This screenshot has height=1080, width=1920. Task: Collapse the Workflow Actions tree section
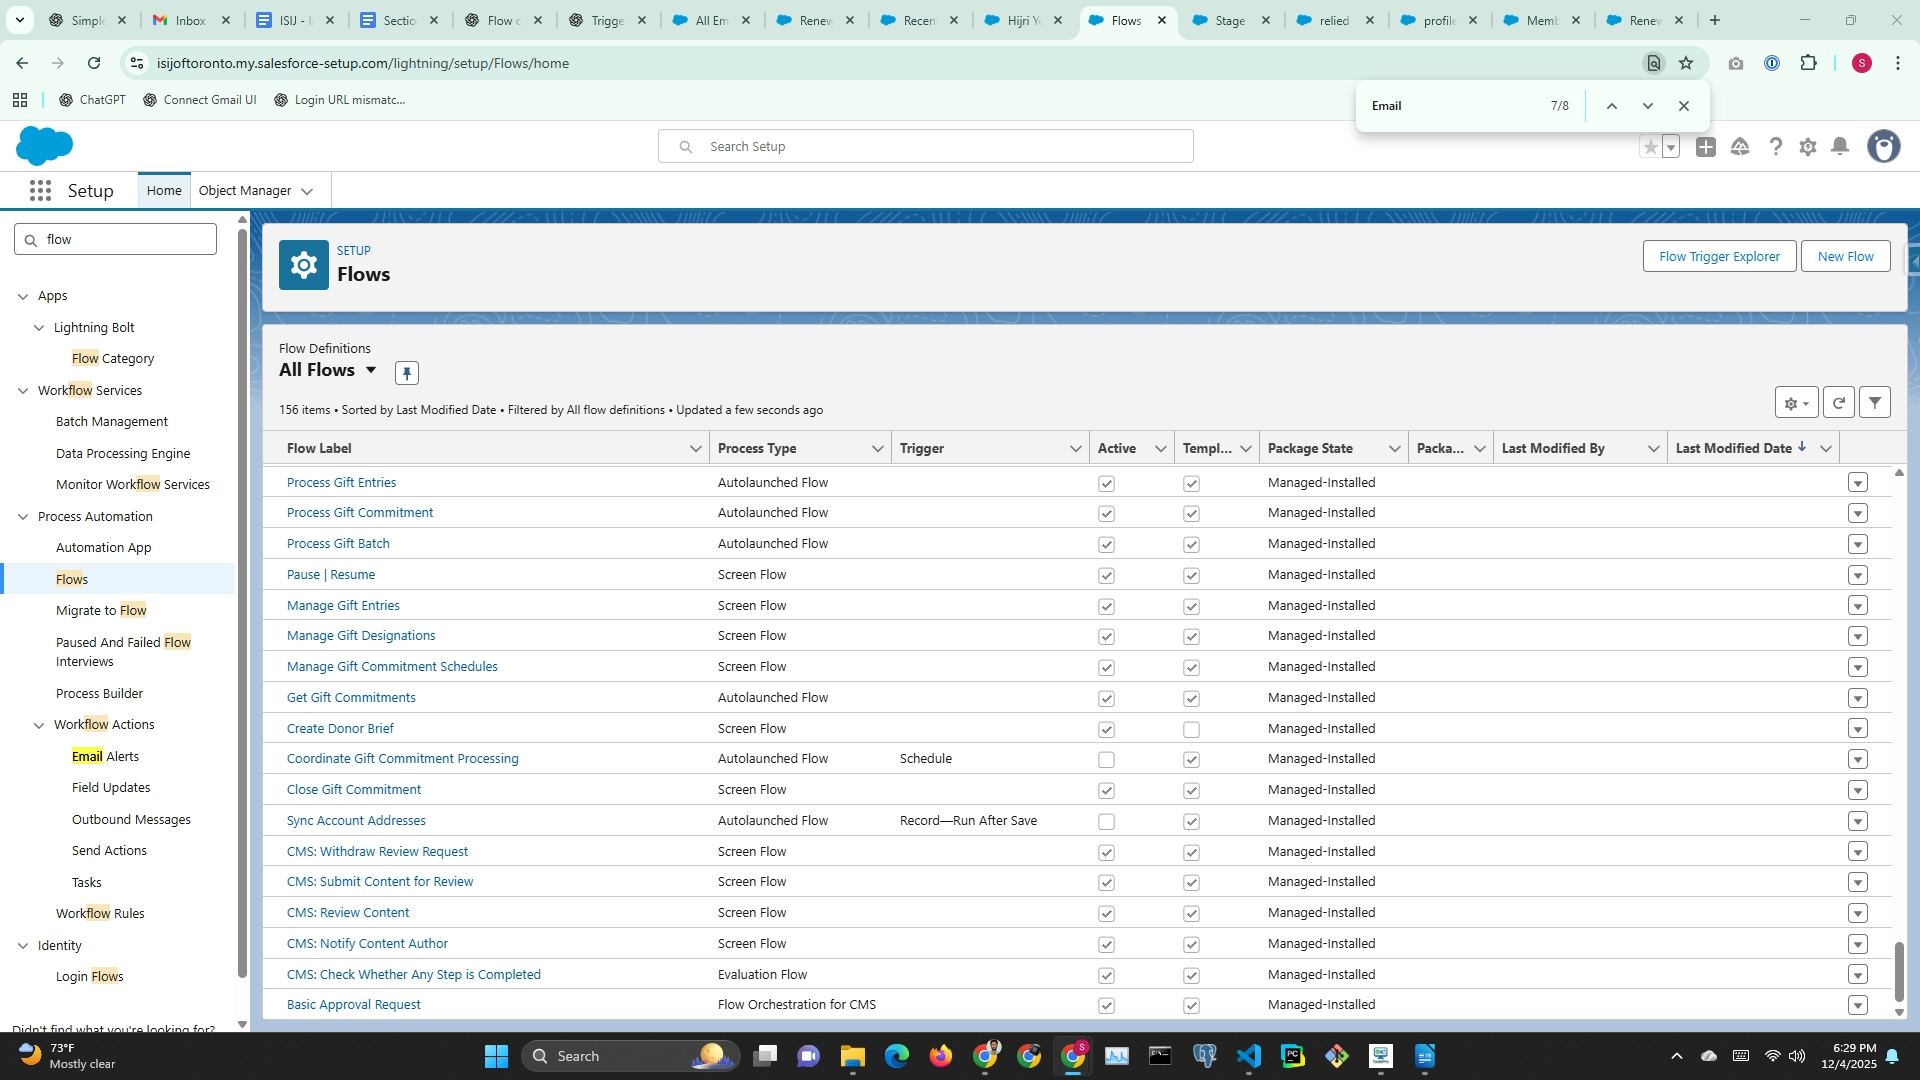[39, 725]
